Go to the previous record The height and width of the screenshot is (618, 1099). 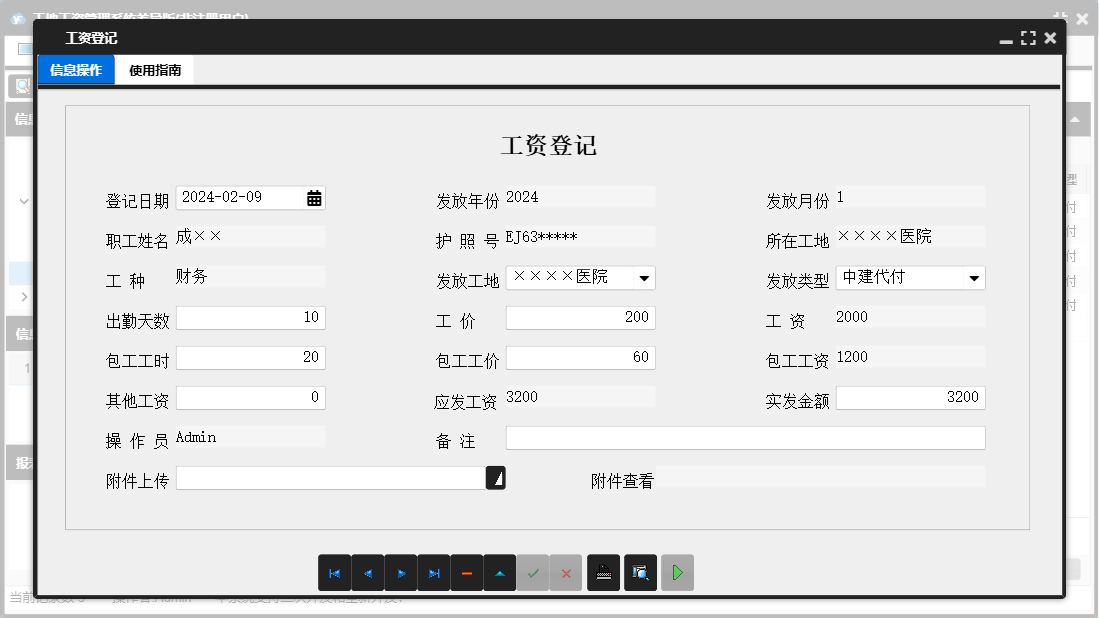[x=367, y=572]
